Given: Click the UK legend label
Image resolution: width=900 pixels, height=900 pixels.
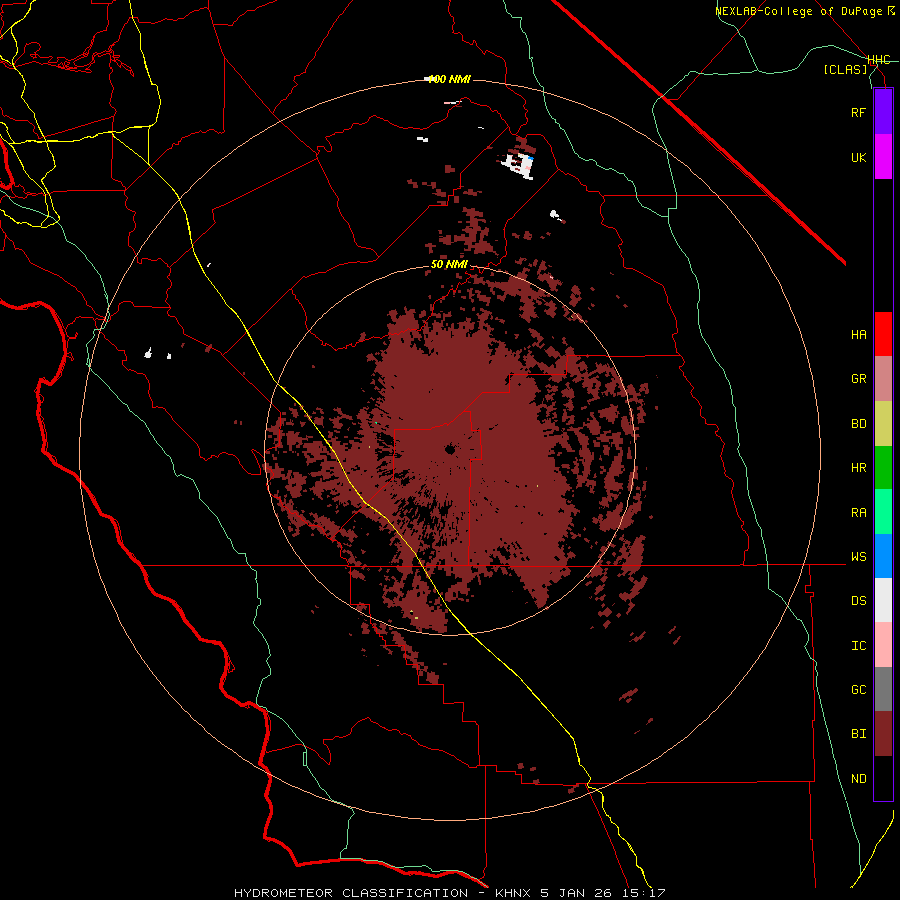Looking at the screenshot, I should pos(858,157).
